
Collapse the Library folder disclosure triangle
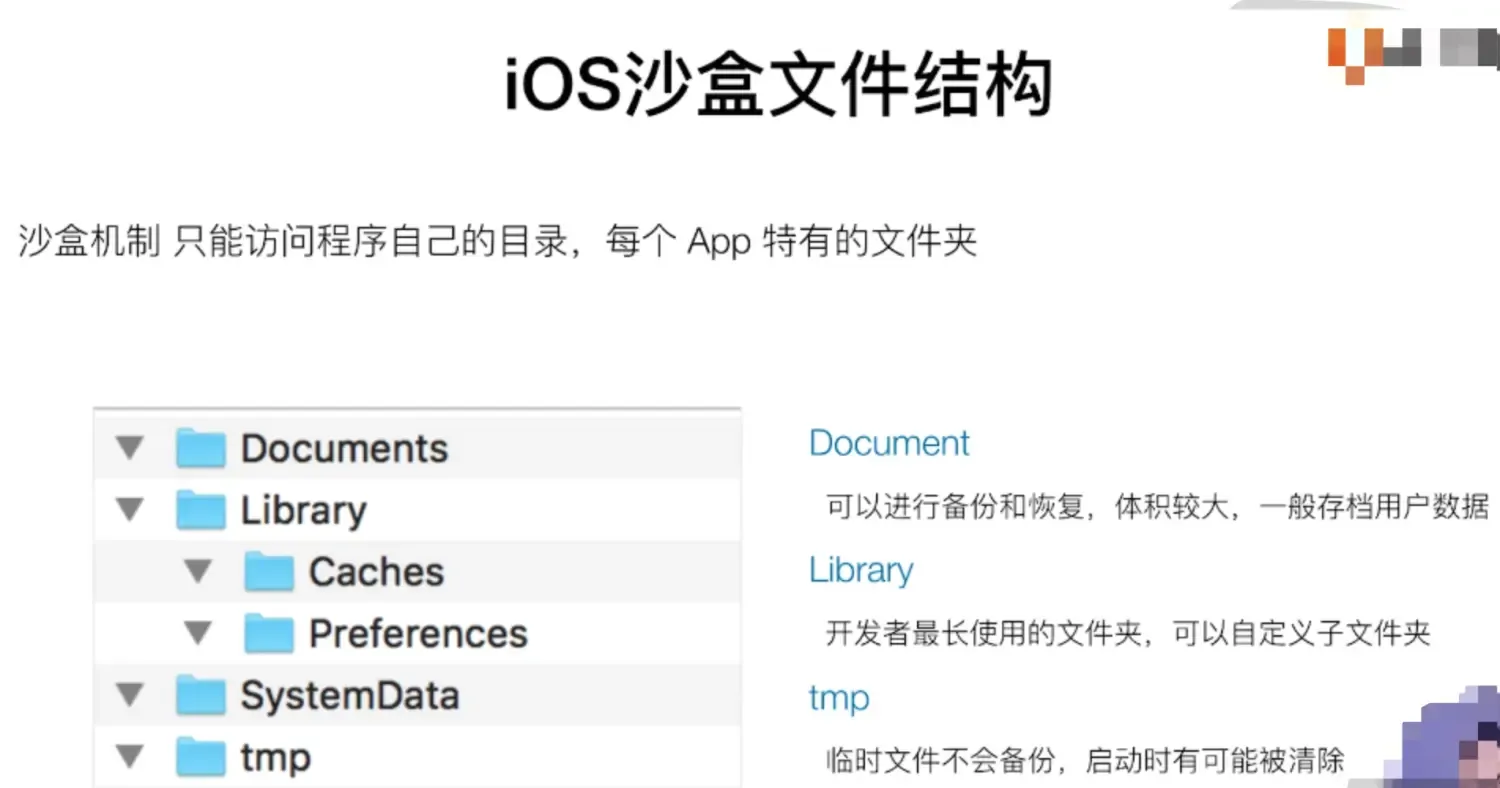[130, 510]
